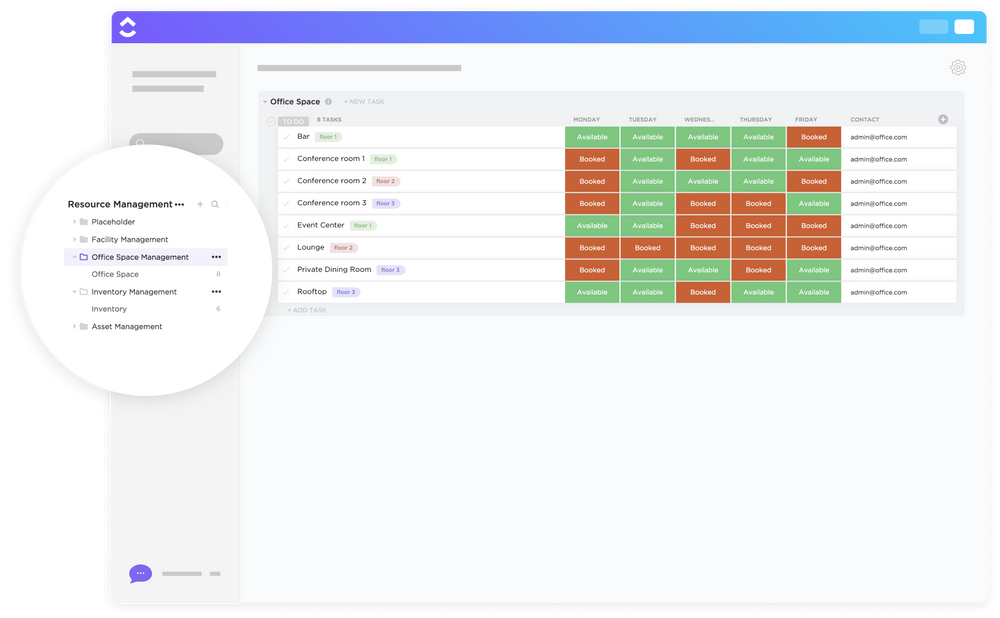Screen dimensions: 1000x618
Task: Open the chat bubble icon at bottom left
Action: coord(140,573)
